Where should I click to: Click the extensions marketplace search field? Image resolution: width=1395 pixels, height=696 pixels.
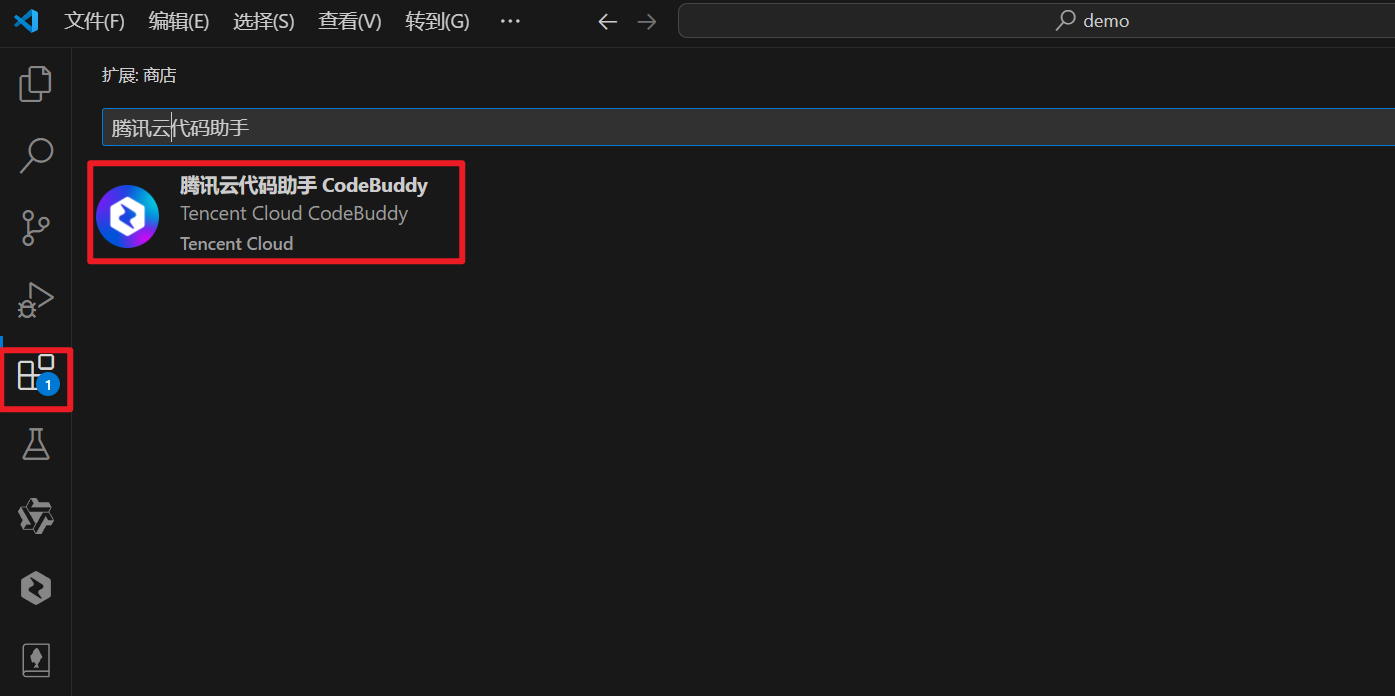(748, 127)
